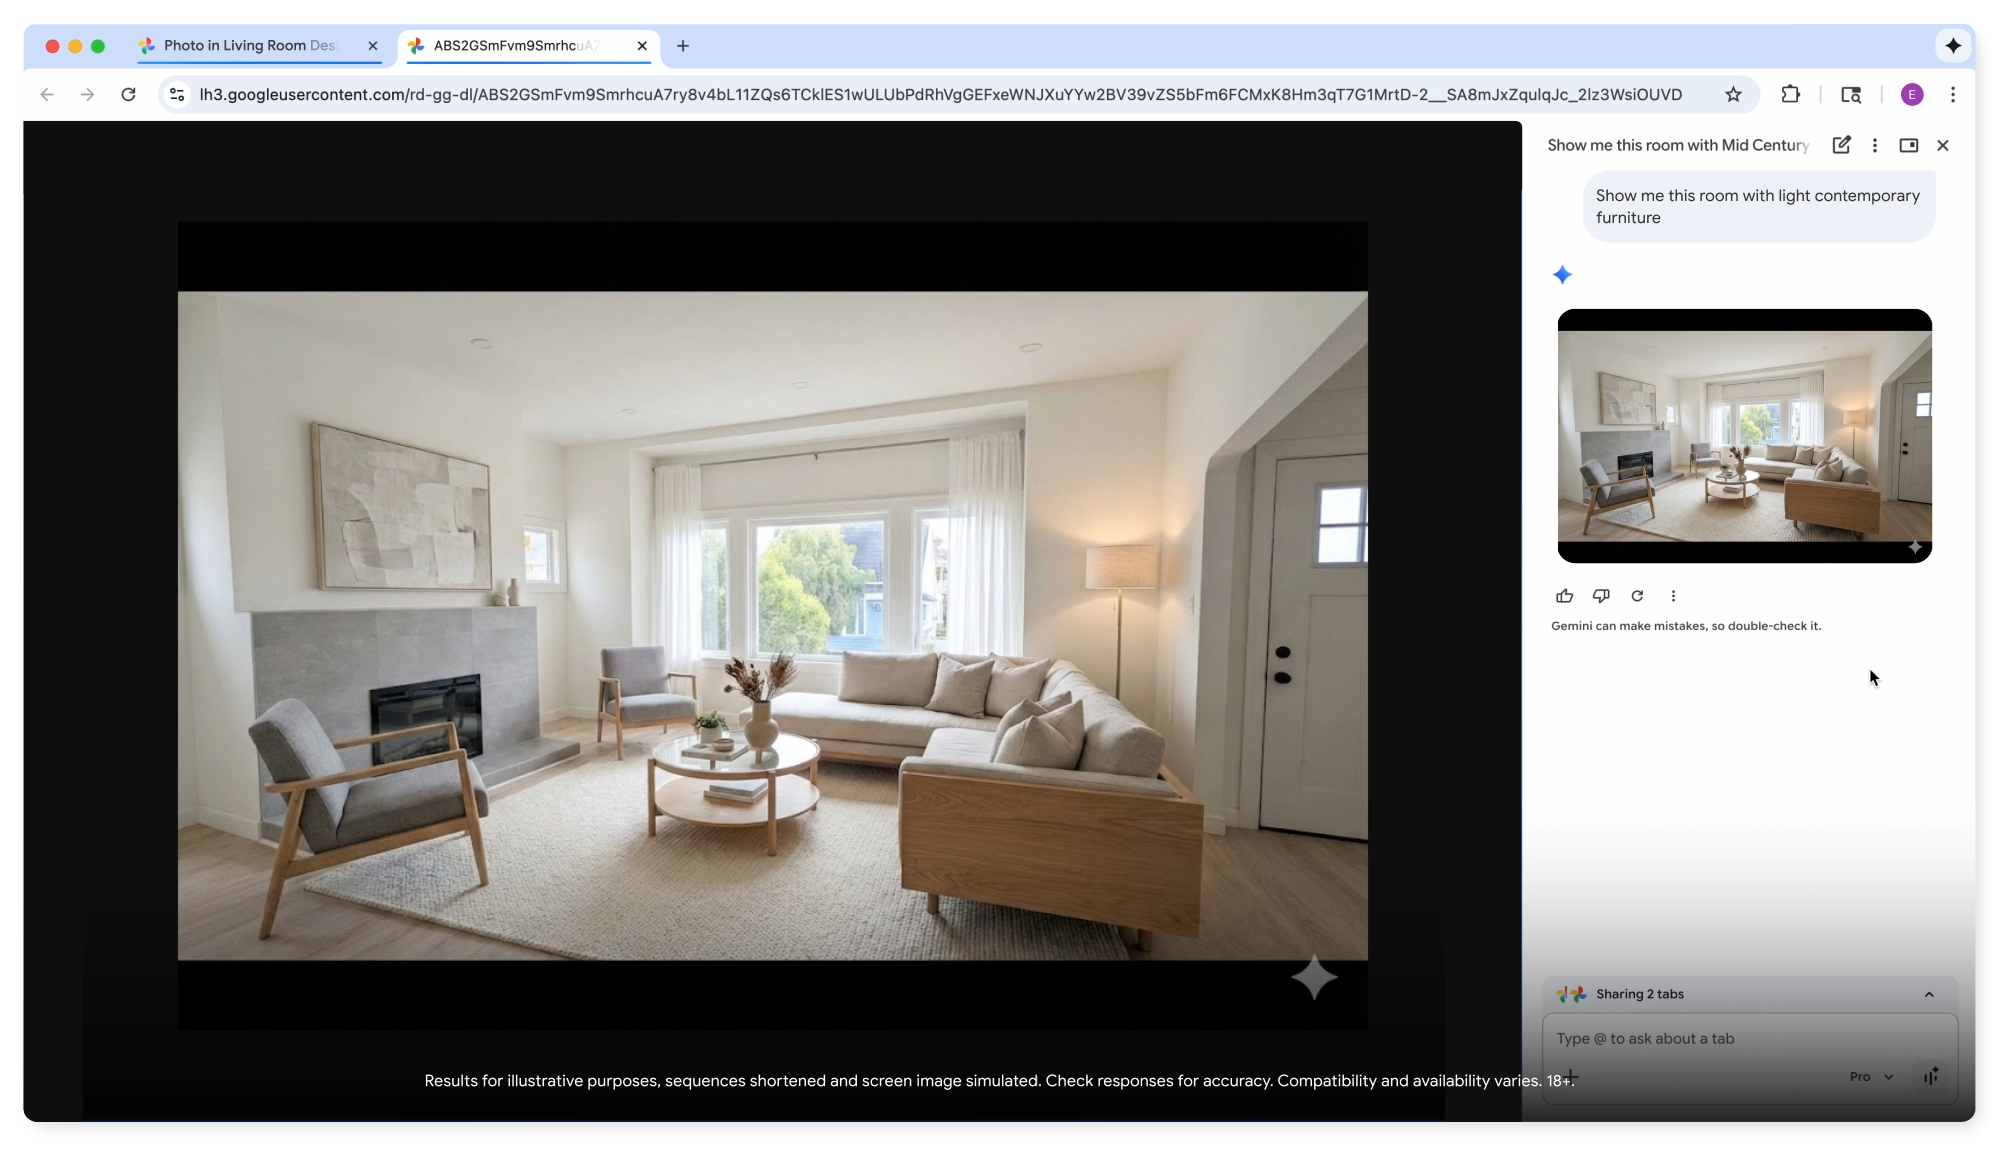Bookmark this page with the star icon
Viewport: 2000px width, 1150px height.
[x=1734, y=94]
